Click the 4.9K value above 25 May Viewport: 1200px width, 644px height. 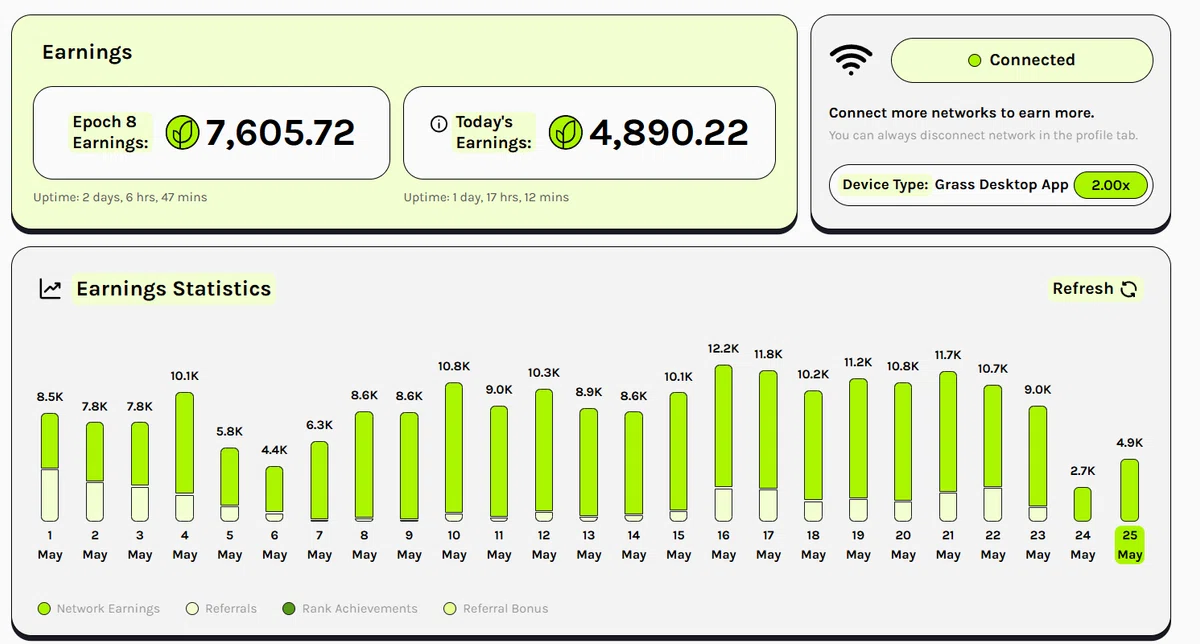pyautogui.click(x=1130, y=442)
